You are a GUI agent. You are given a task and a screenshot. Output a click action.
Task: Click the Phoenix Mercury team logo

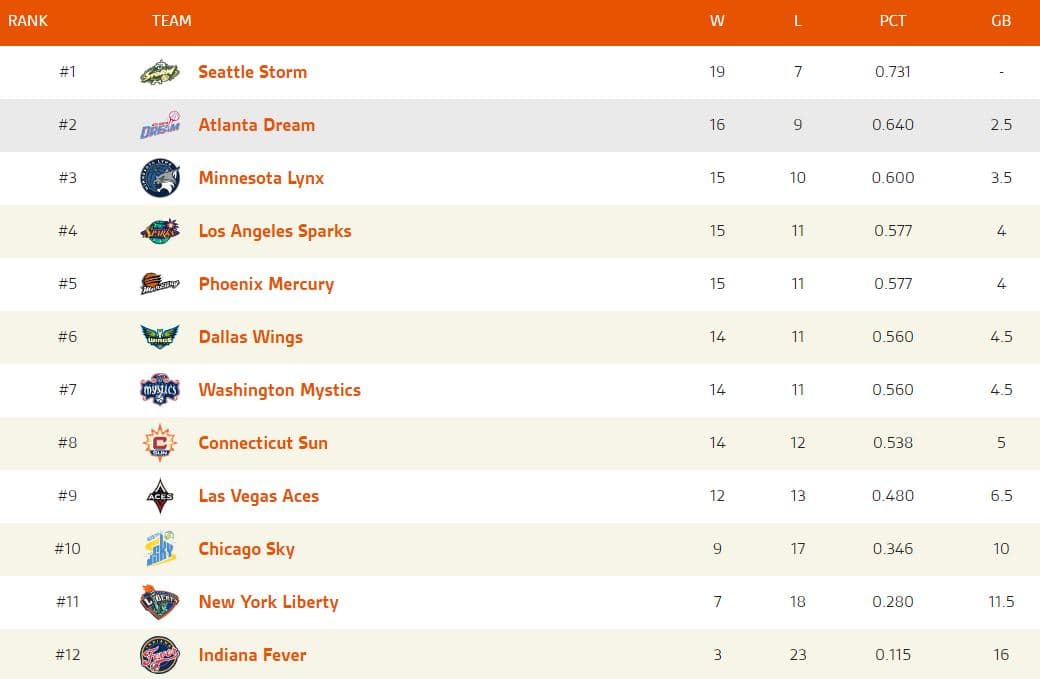point(158,284)
